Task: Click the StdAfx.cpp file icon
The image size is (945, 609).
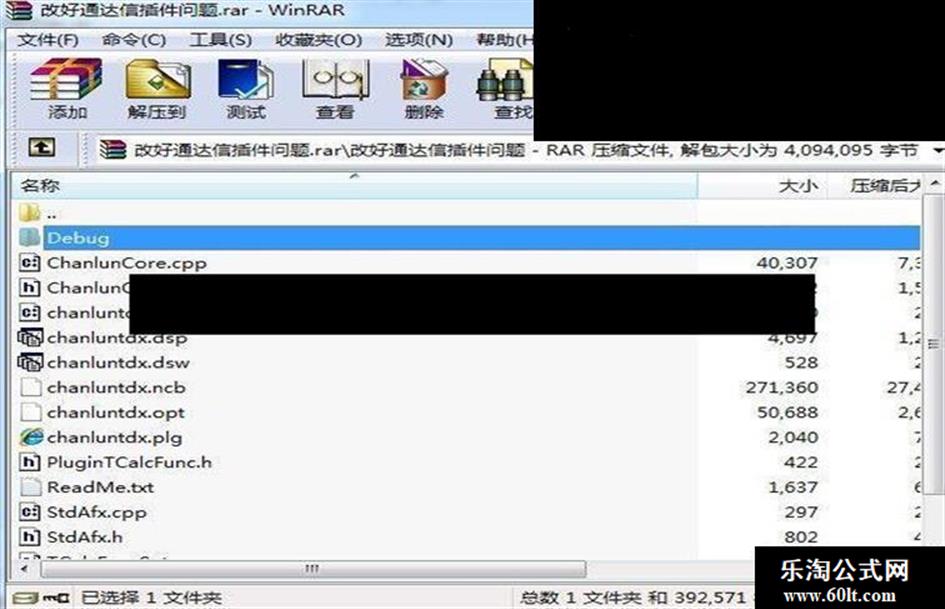Action: (30, 512)
